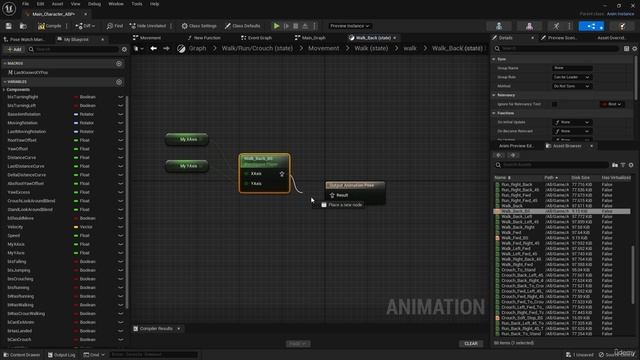The height and width of the screenshot is (360, 640).
Task: Click Walk/Run/Crouch (state) breadcrumb
Action: click(x=257, y=49)
